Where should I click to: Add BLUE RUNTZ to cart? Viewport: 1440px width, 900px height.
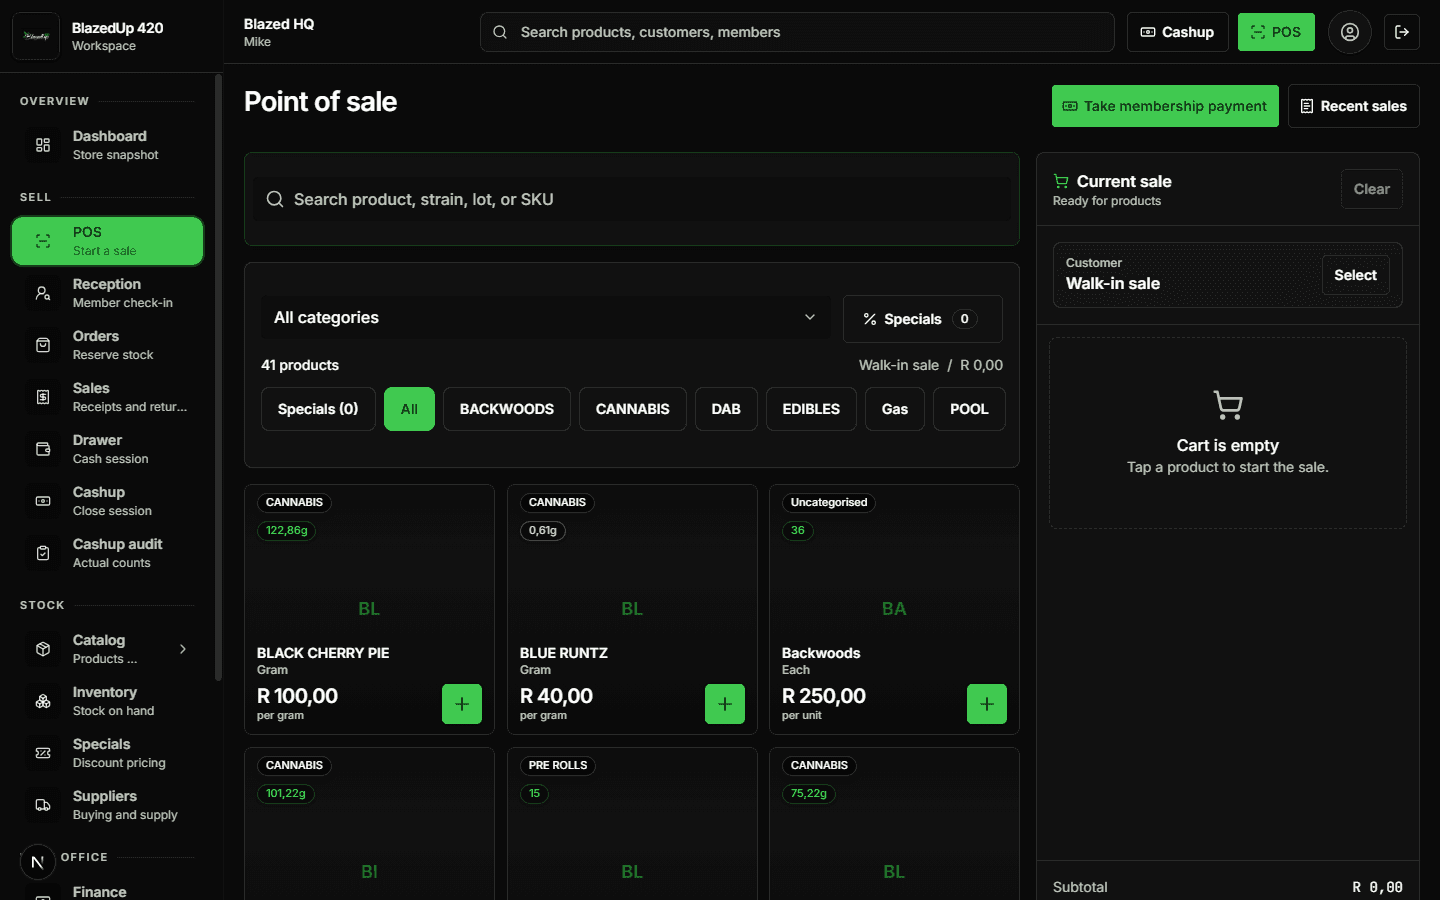coord(725,704)
